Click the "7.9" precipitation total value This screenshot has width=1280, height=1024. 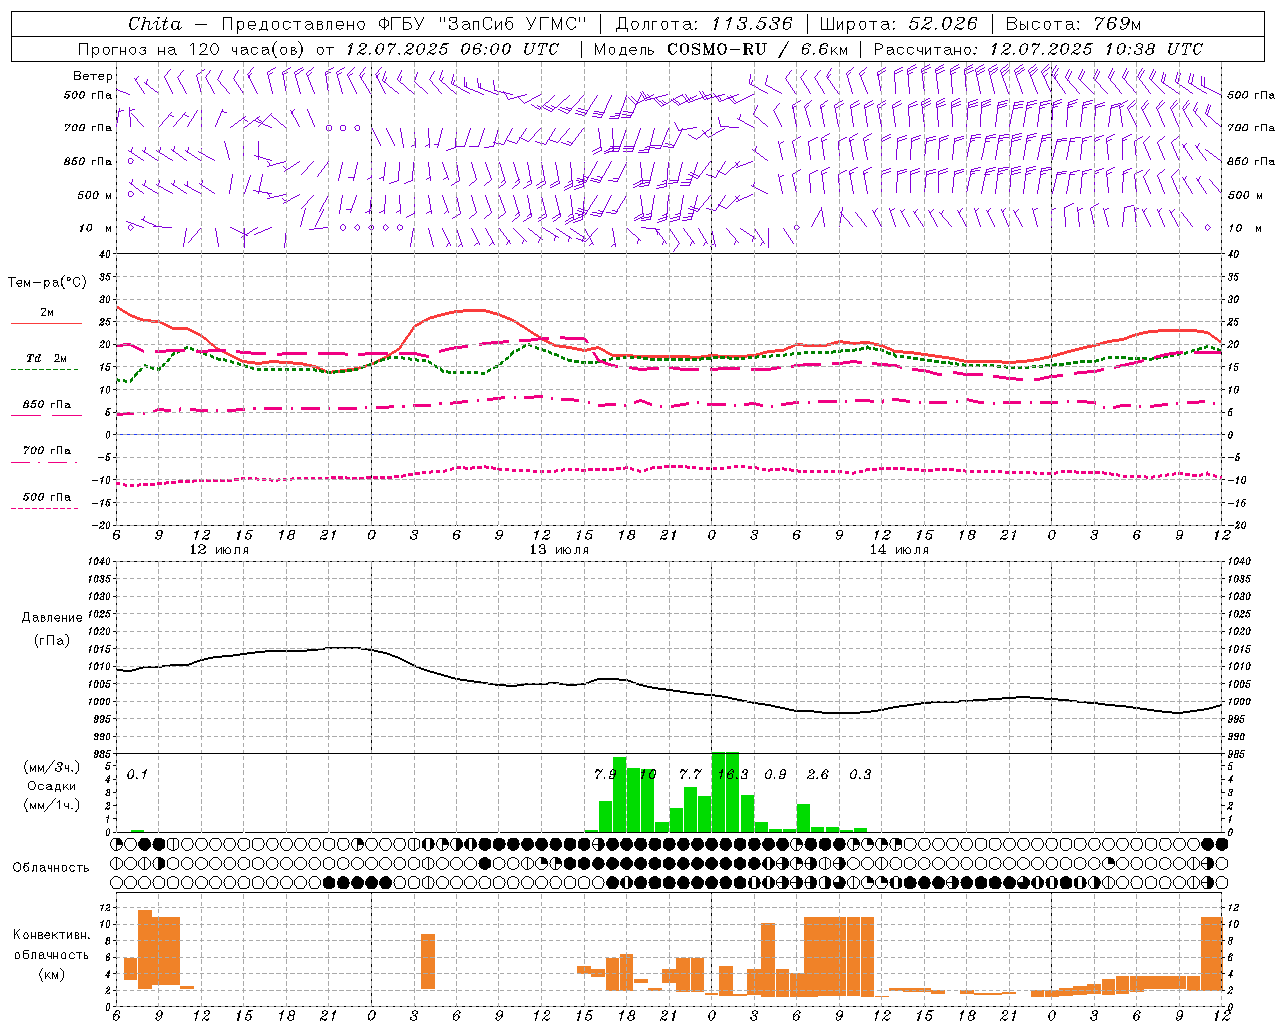605,774
